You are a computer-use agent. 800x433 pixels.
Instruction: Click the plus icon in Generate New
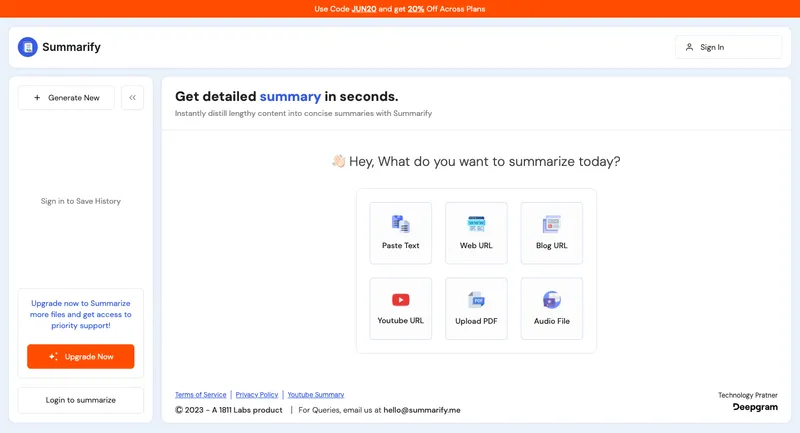(37, 98)
